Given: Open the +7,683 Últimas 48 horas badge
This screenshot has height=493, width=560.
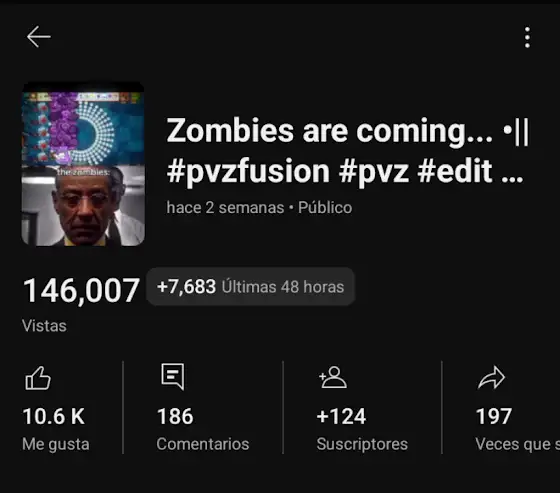Looking at the screenshot, I should click(x=250, y=287).
